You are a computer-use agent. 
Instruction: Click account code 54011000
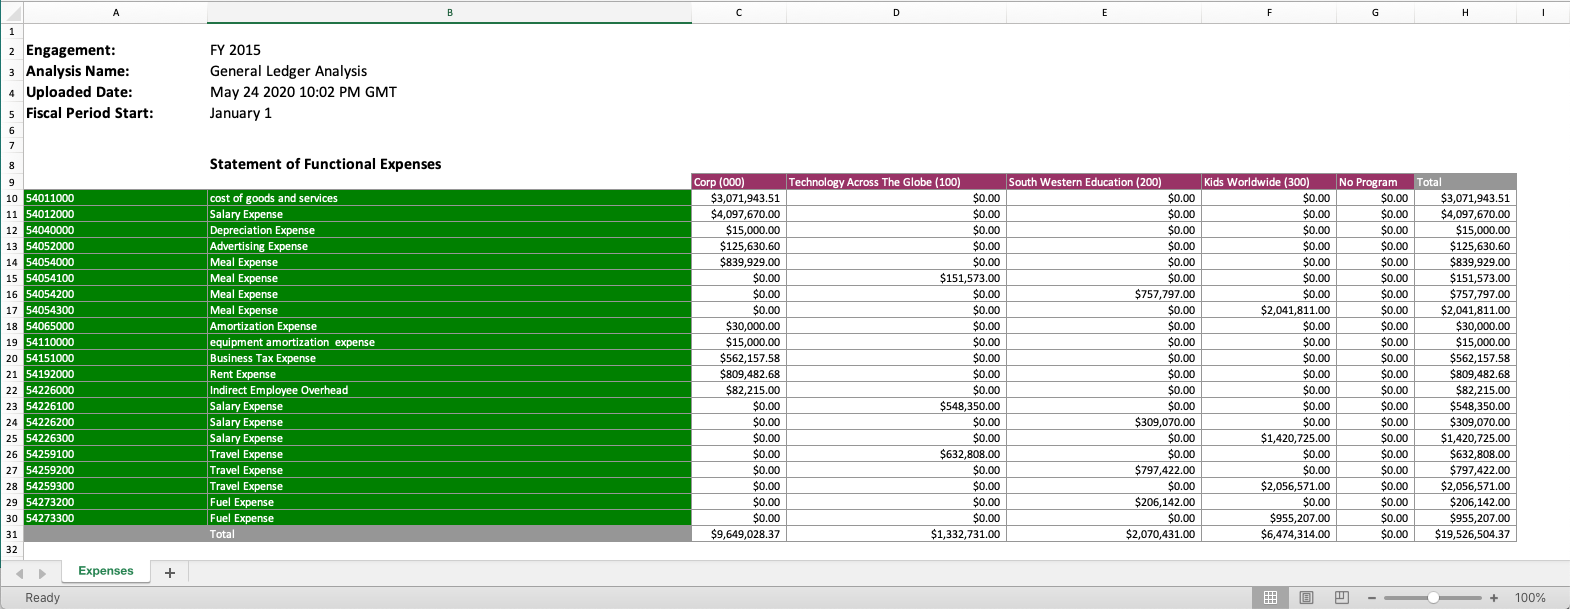point(116,198)
